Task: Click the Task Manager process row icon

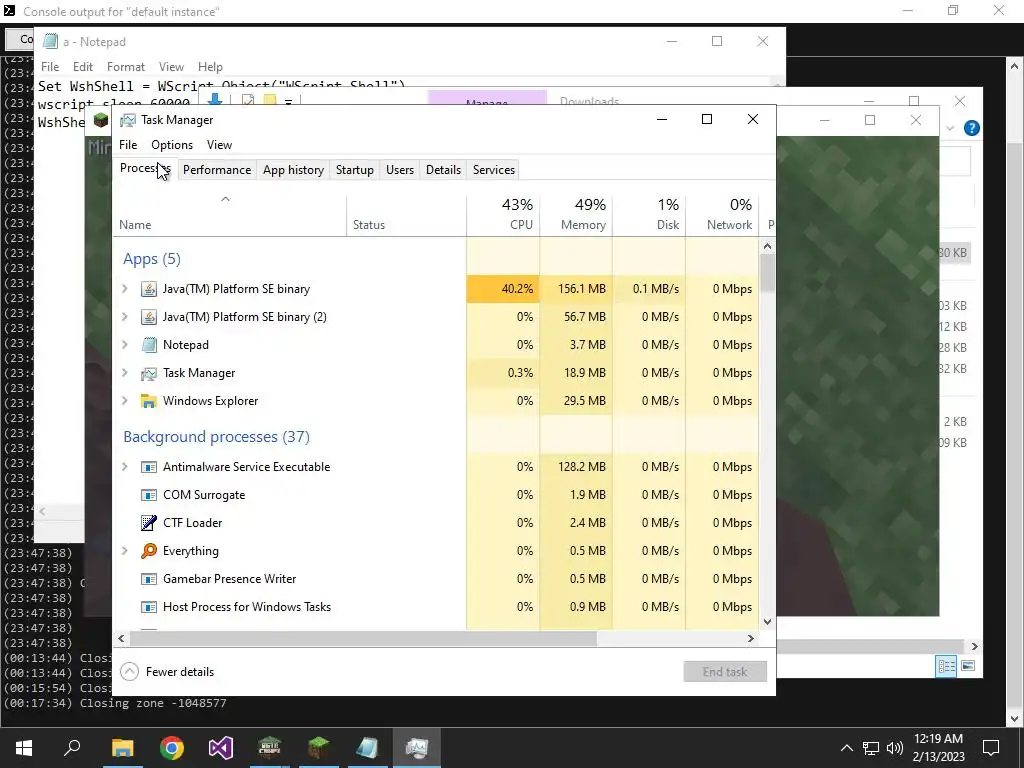Action: pyautogui.click(x=149, y=373)
